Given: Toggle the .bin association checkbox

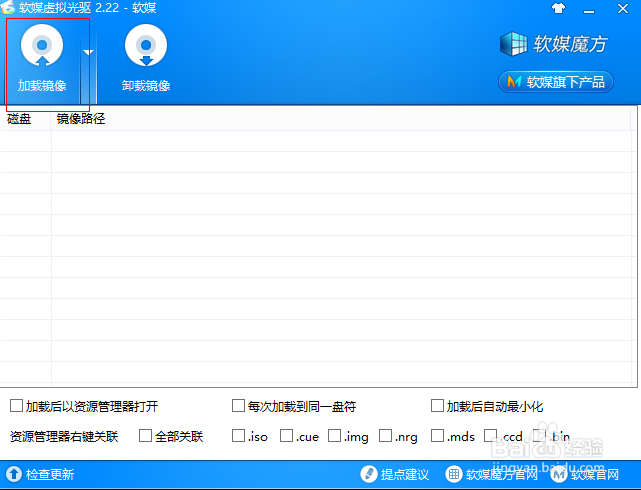Looking at the screenshot, I should (x=539, y=436).
